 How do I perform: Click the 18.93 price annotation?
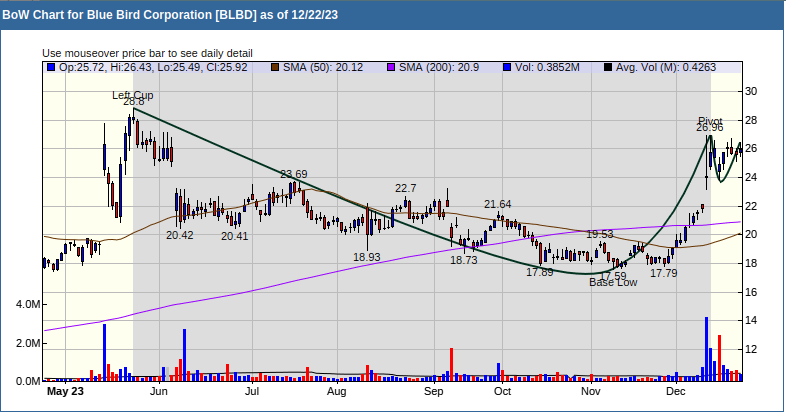tap(367, 257)
